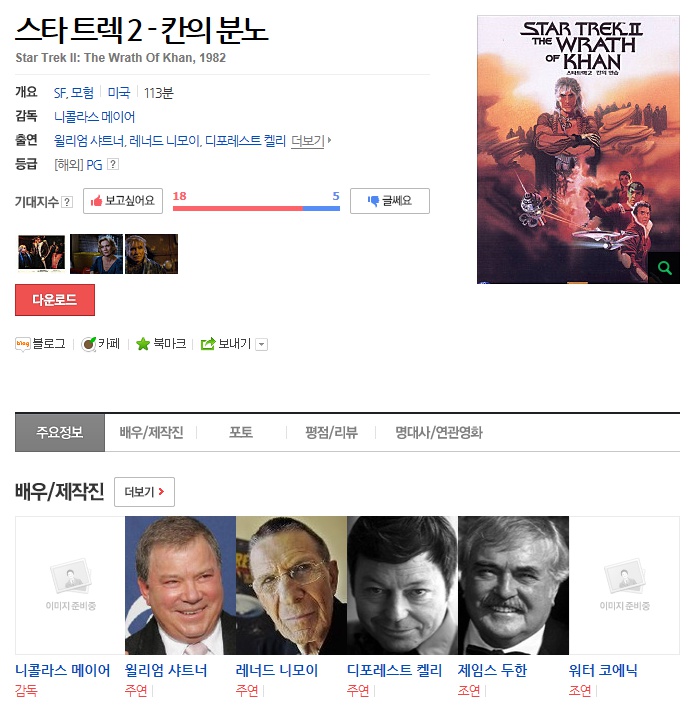Click the magnifier icon on the poster

point(663,268)
